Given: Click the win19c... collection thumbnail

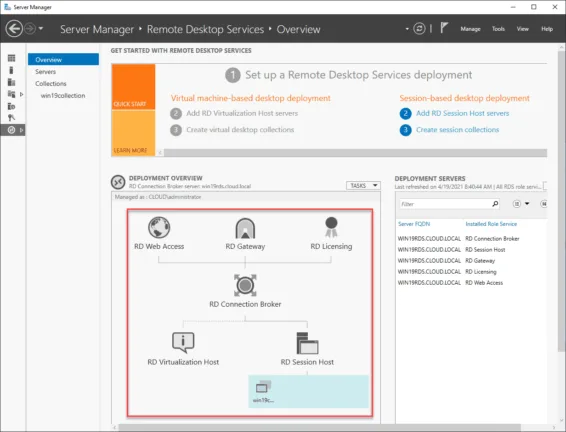Looking at the screenshot, I should [264, 391].
